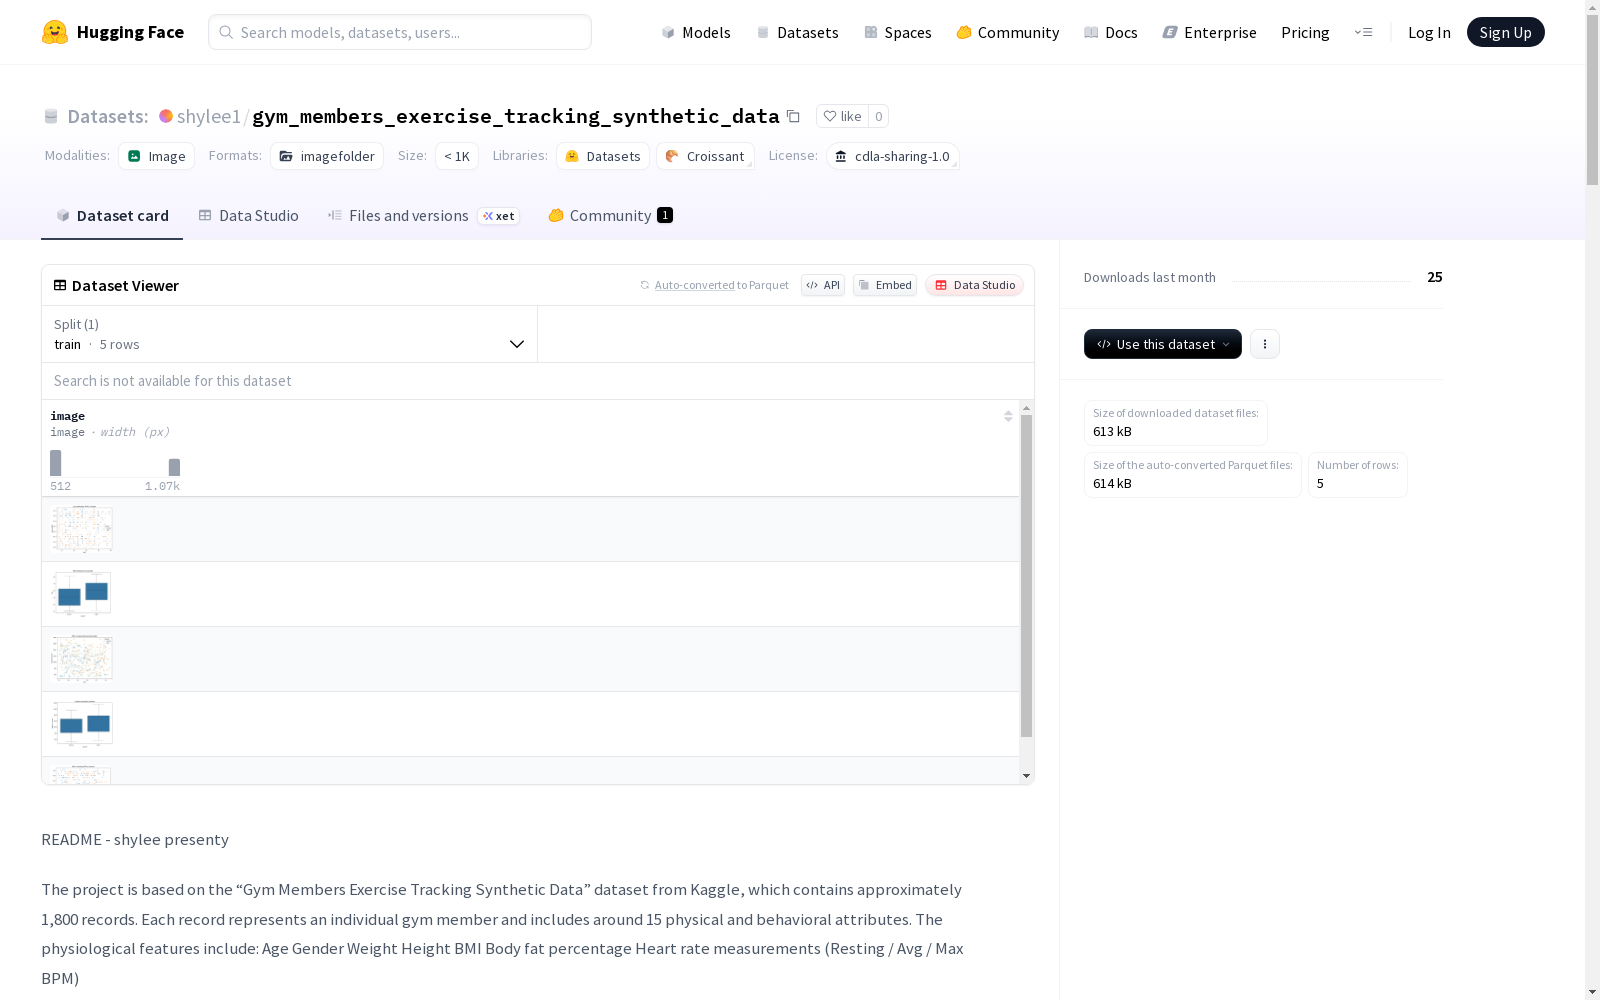Click the 614 kB Parquet files size

1112,484
